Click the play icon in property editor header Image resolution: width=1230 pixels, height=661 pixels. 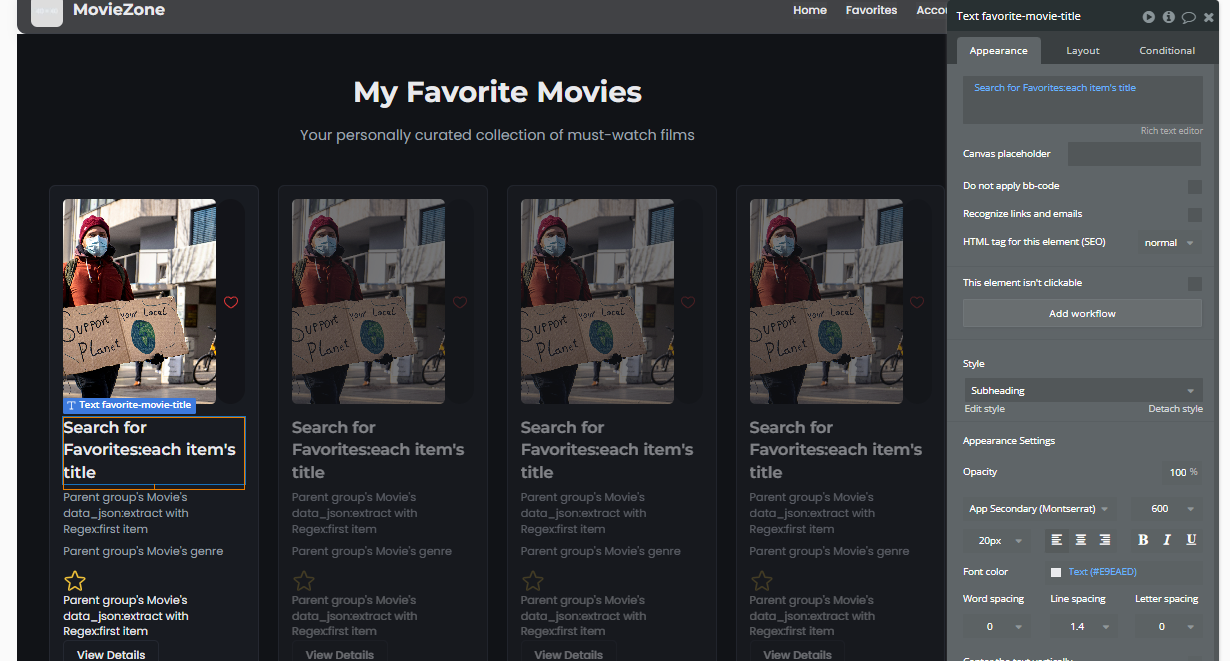(x=1149, y=17)
